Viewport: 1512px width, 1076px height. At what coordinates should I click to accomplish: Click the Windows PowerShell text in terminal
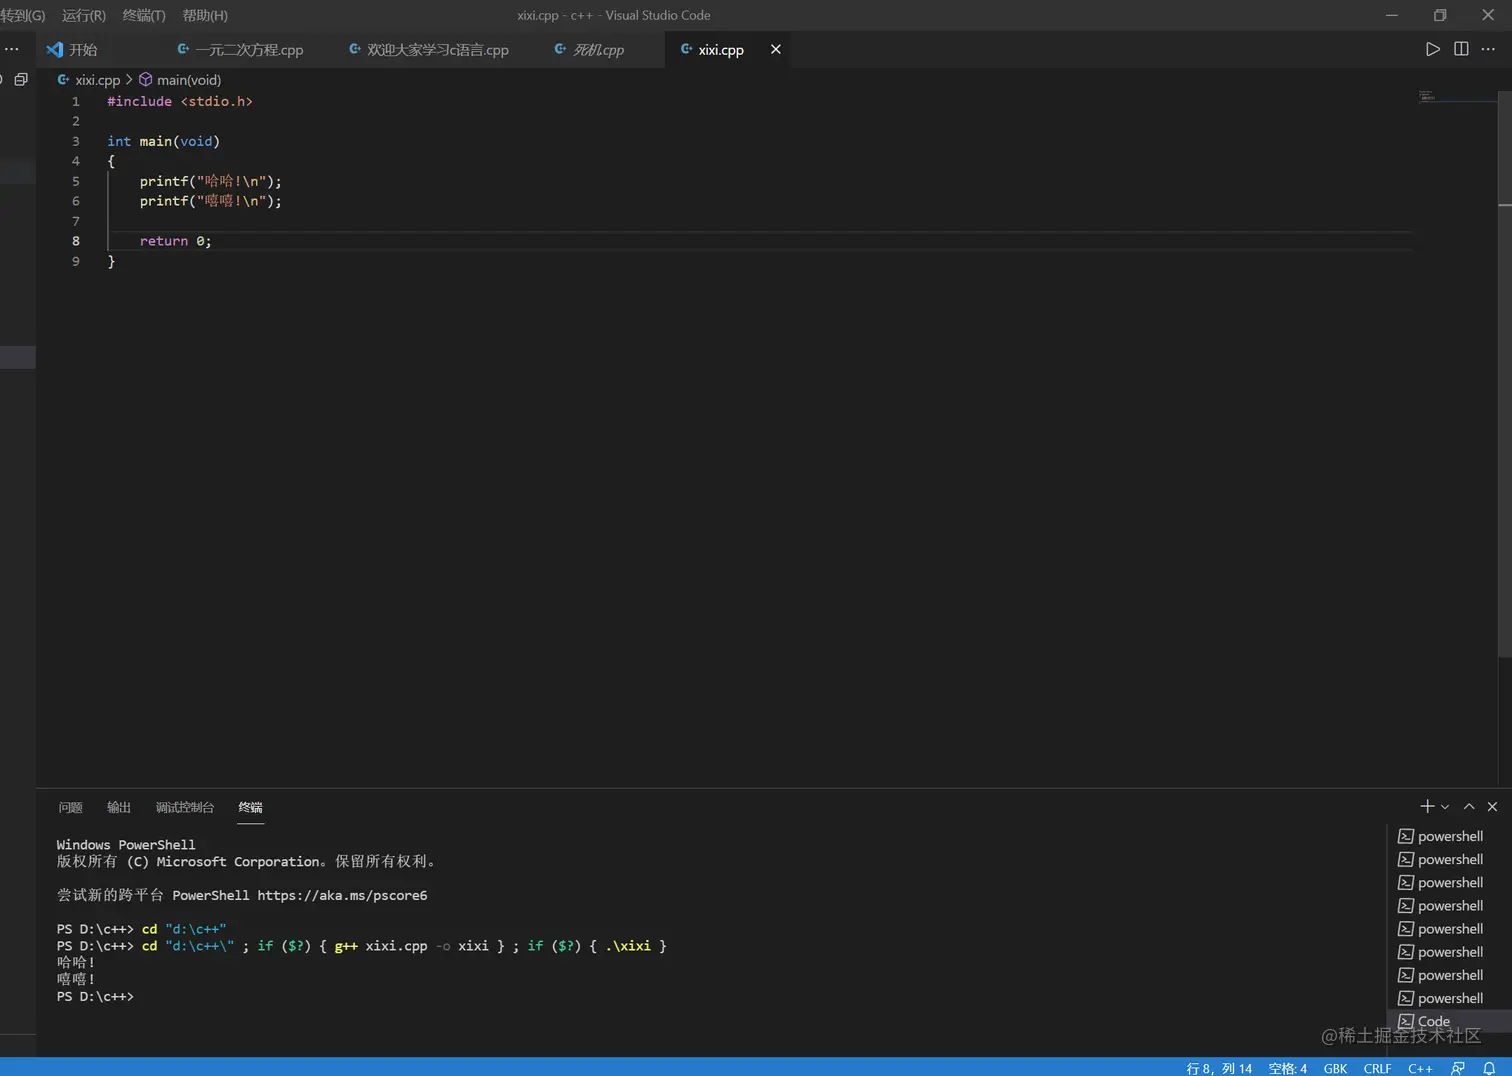[126, 845]
